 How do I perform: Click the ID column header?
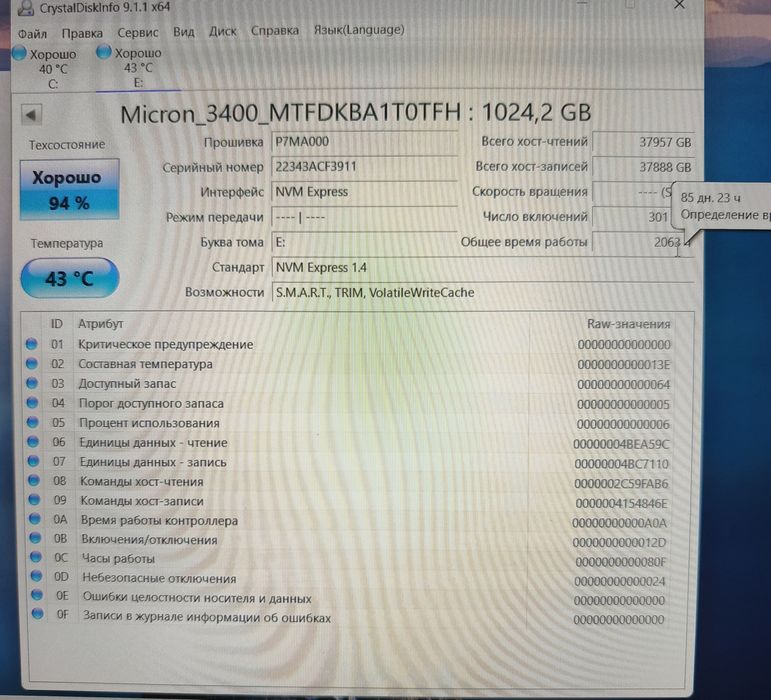tap(57, 324)
